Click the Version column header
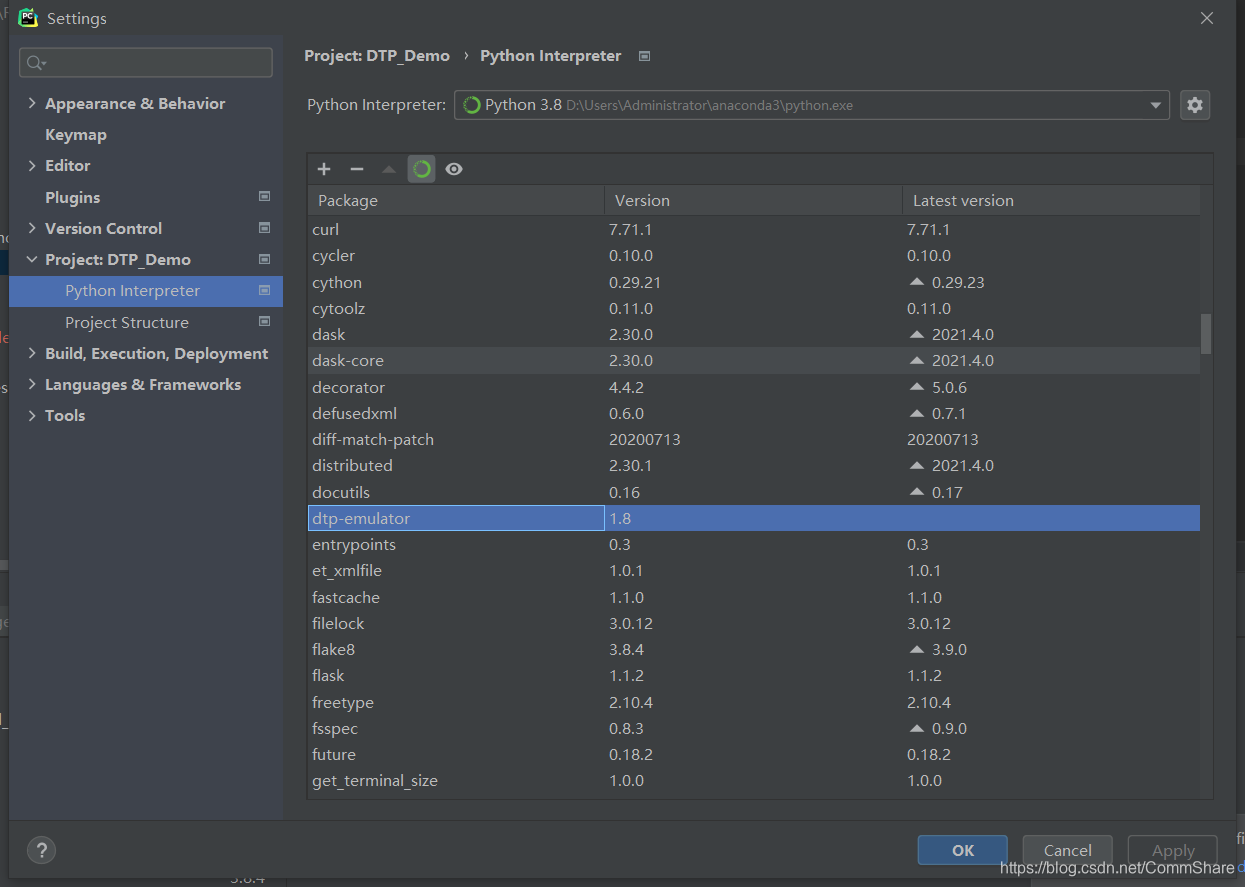 tap(754, 200)
